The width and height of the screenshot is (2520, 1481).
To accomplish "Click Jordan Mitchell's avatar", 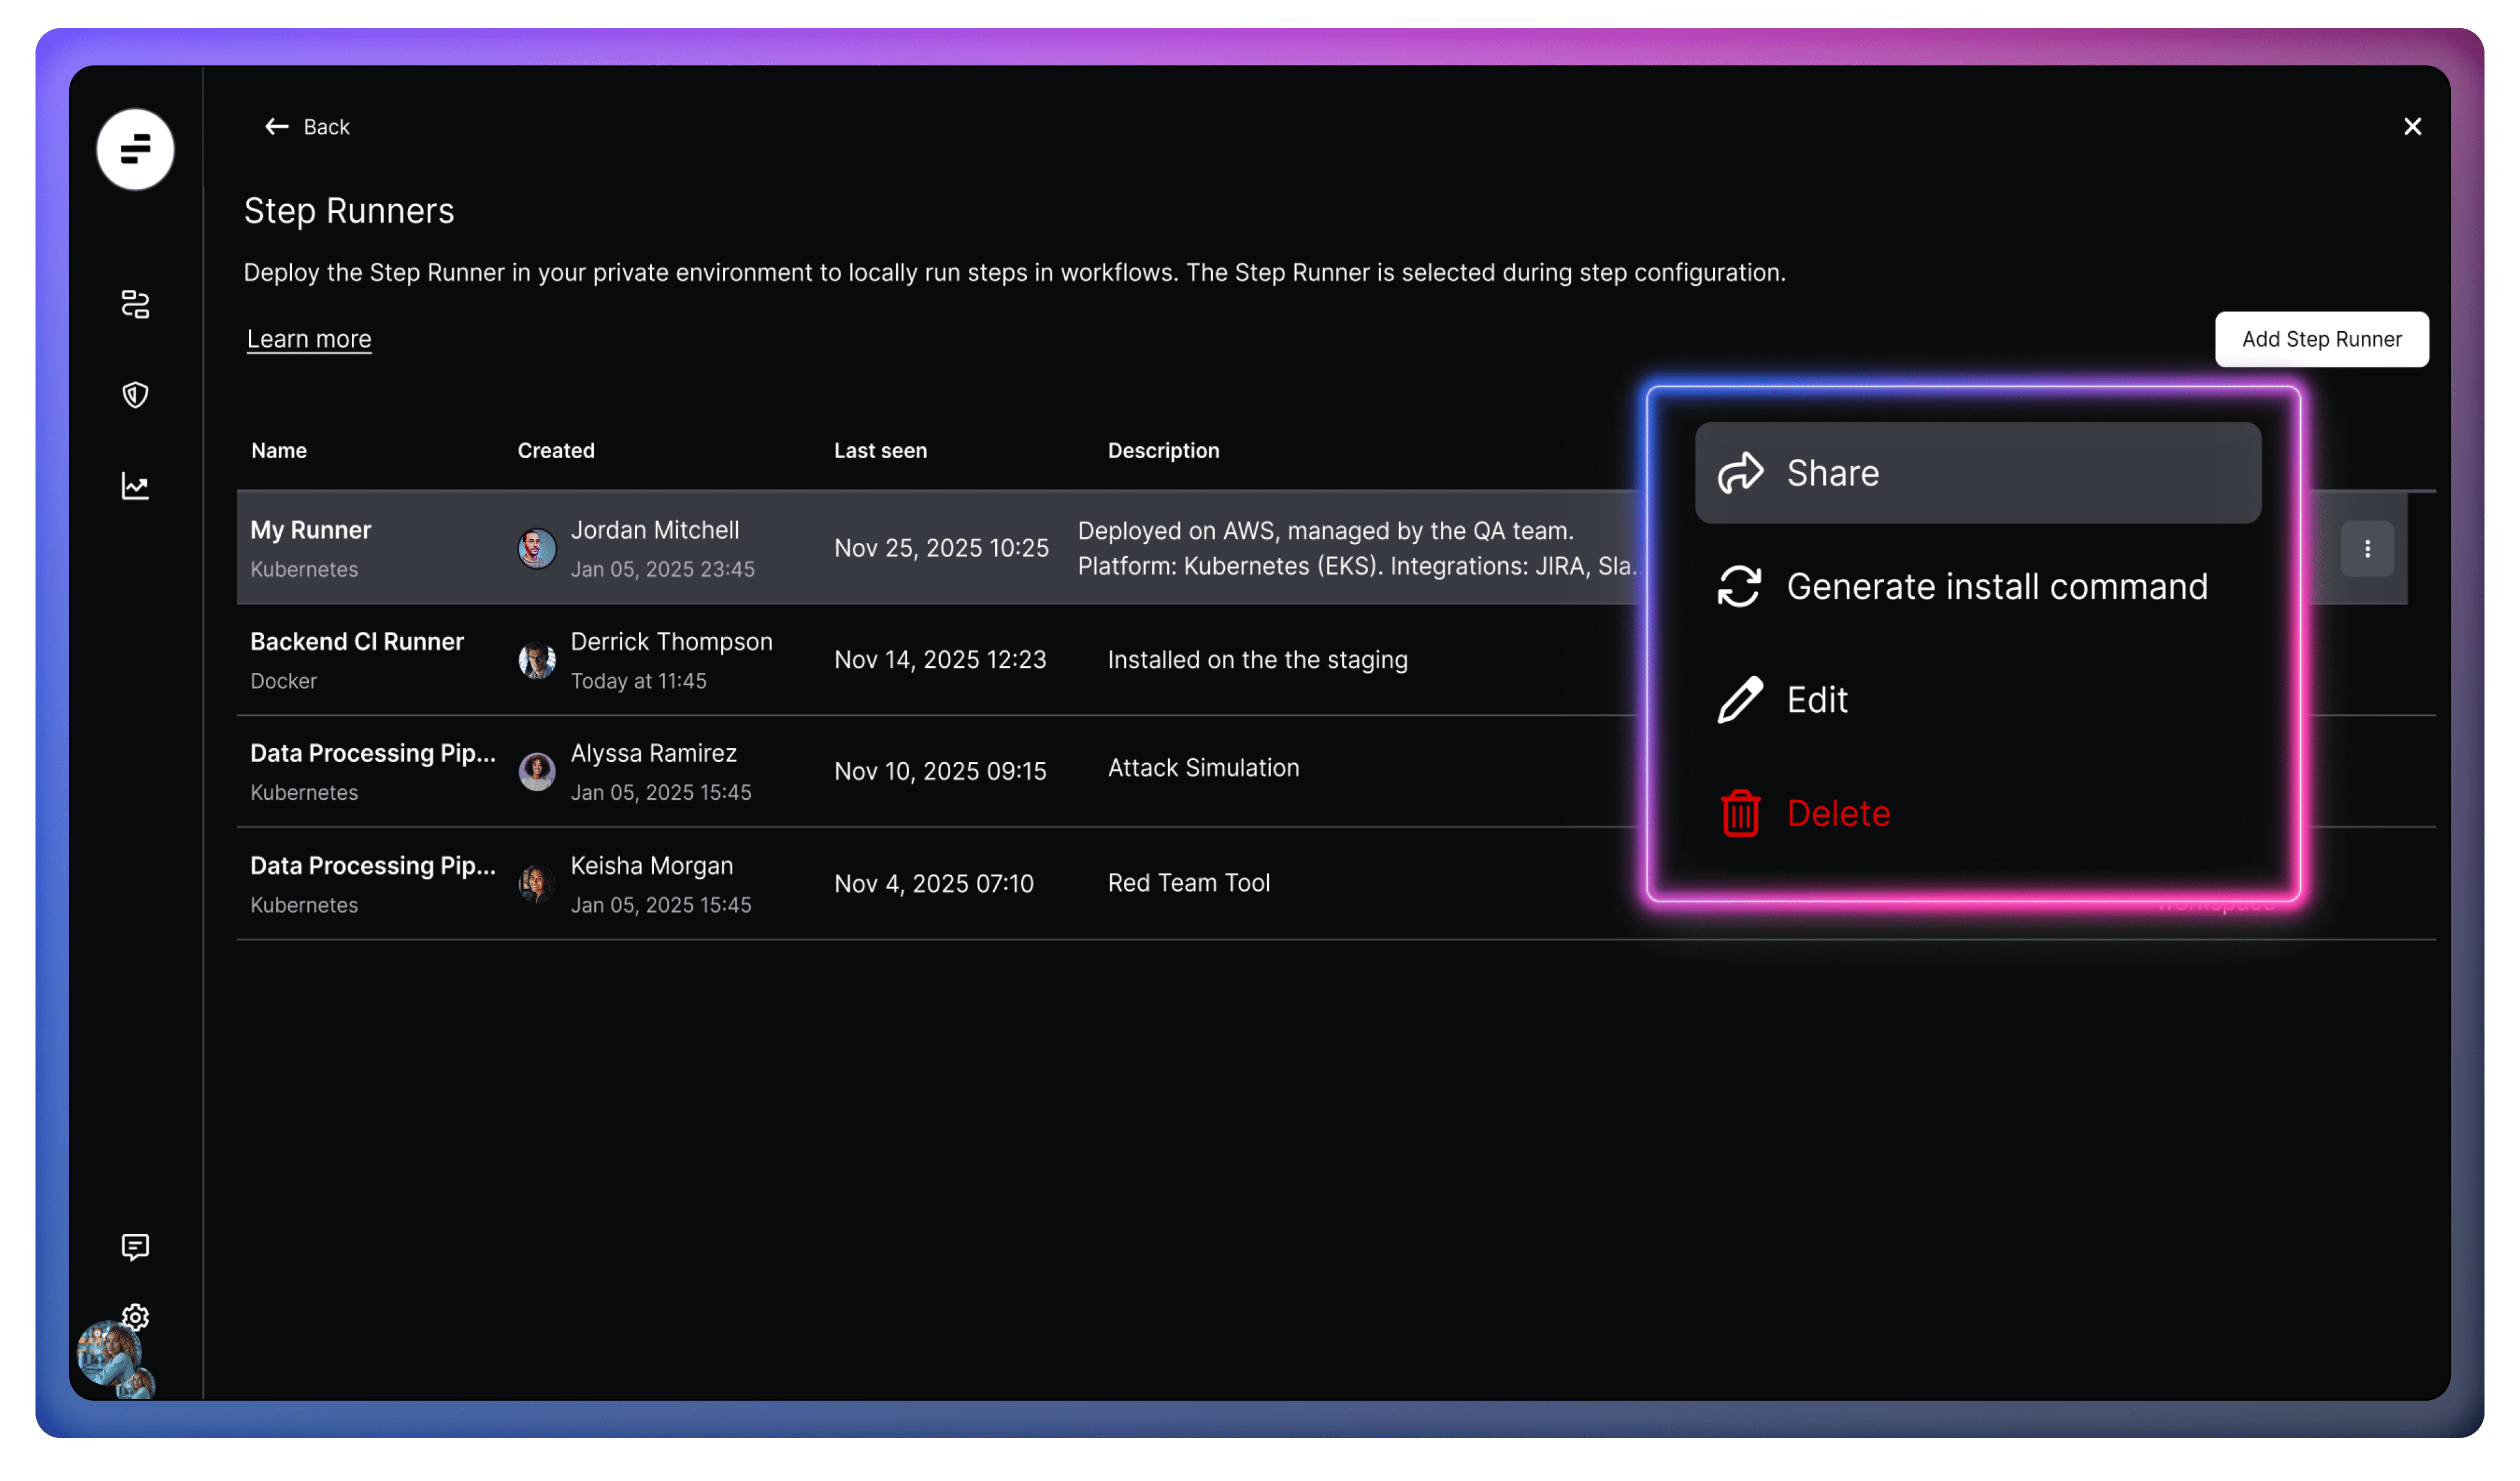I will (537, 548).
